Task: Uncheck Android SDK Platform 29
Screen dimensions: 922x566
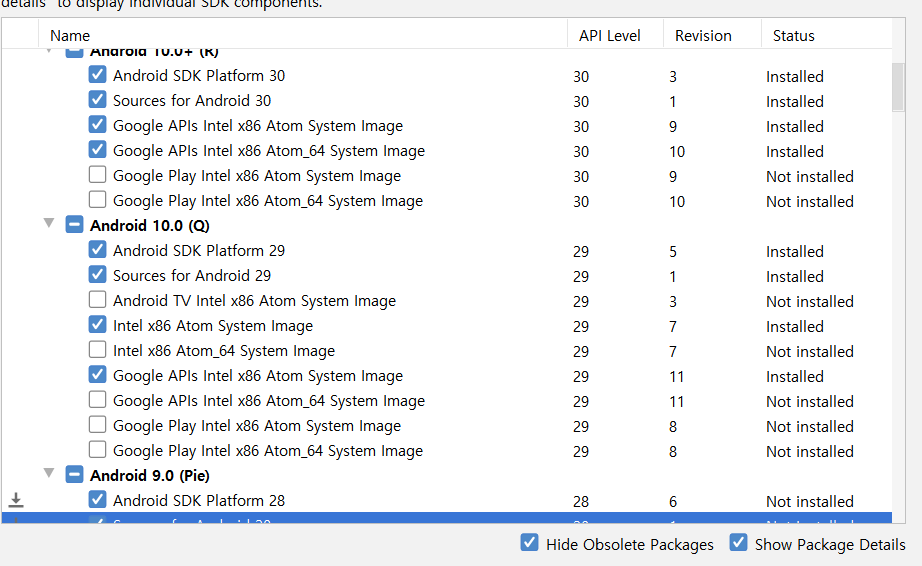Action: point(98,250)
